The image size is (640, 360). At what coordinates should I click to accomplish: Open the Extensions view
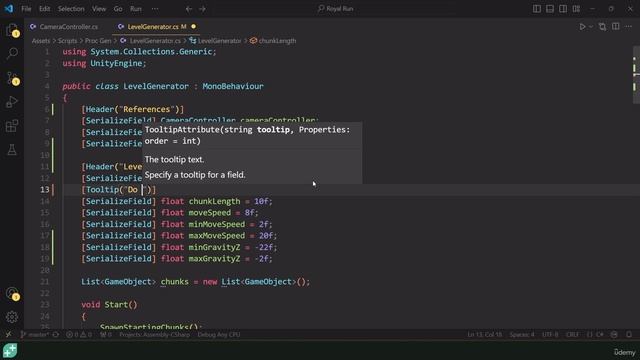[12, 126]
